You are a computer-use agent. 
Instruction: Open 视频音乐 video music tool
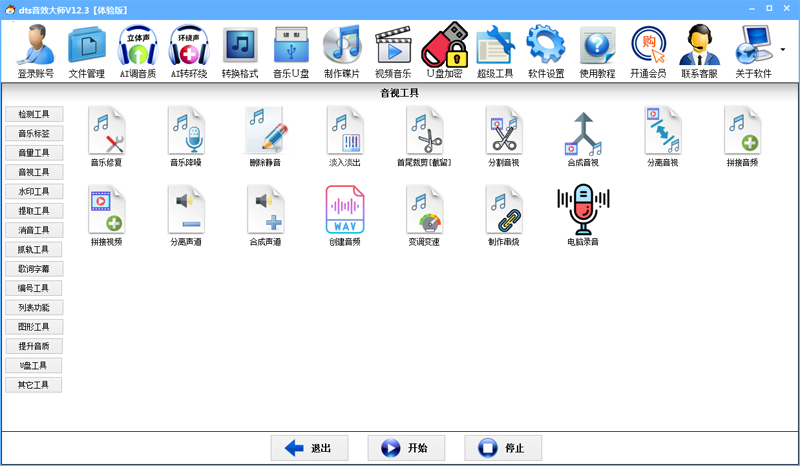393,52
